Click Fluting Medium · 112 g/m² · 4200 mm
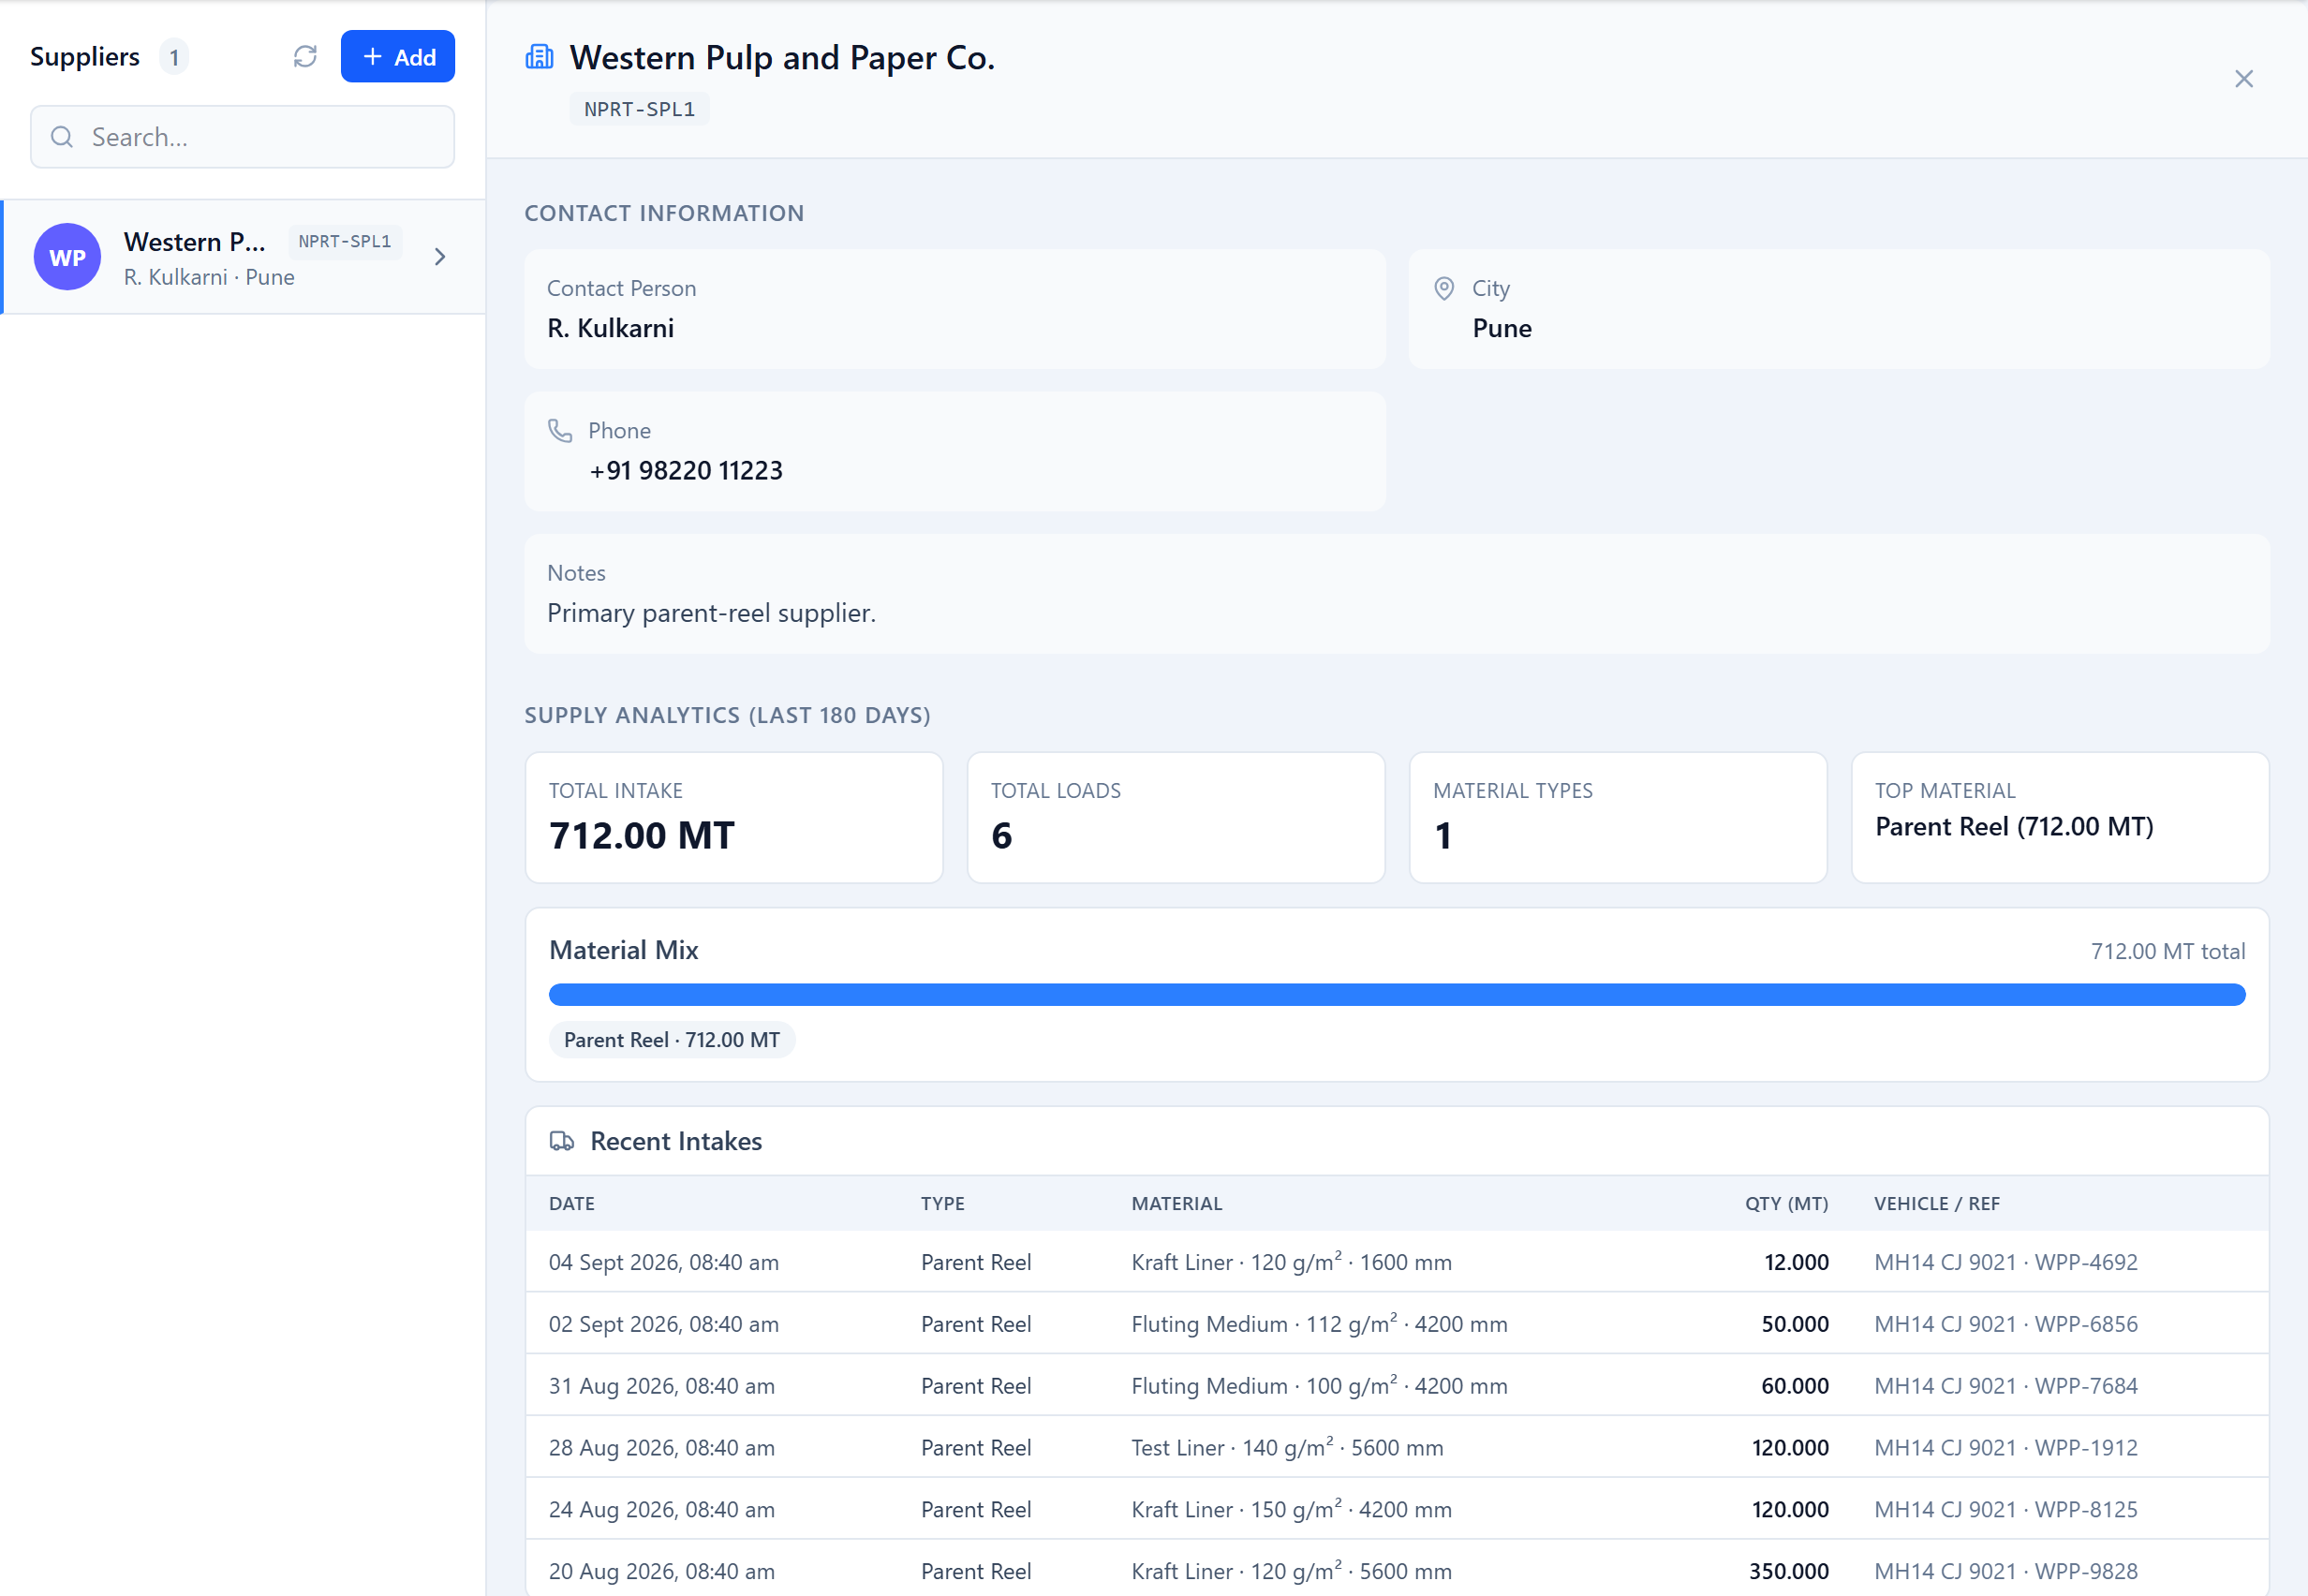Image resolution: width=2308 pixels, height=1596 pixels. [1319, 1325]
